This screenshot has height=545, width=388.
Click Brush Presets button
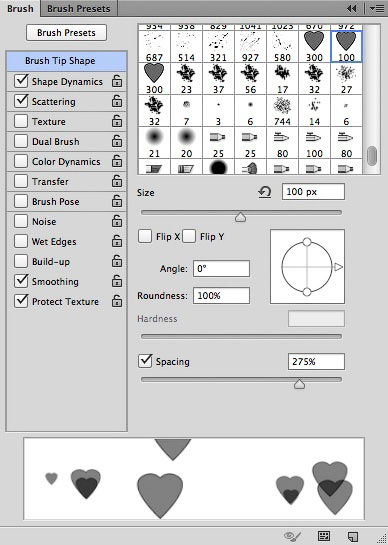click(66, 33)
